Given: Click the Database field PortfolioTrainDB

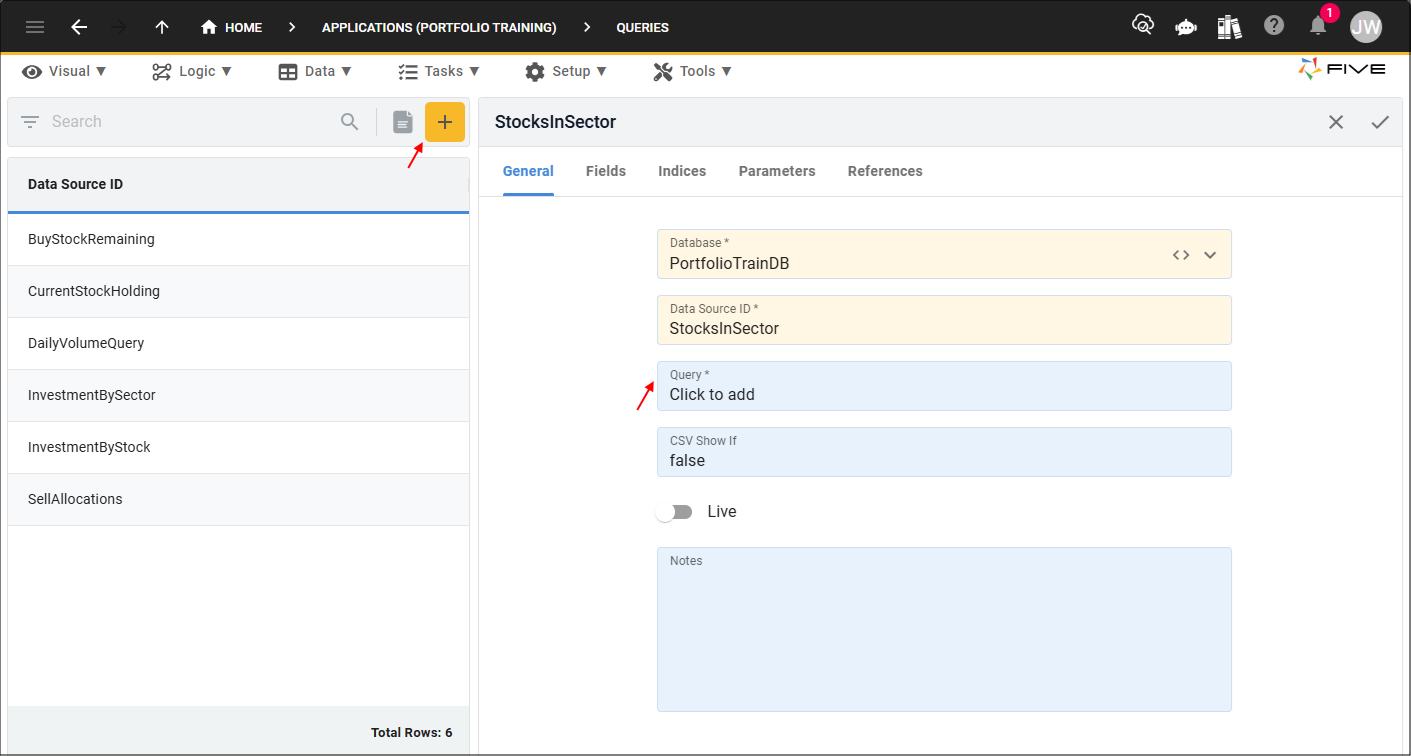Looking at the screenshot, I should pyautogui.click(x=944, y=254).
